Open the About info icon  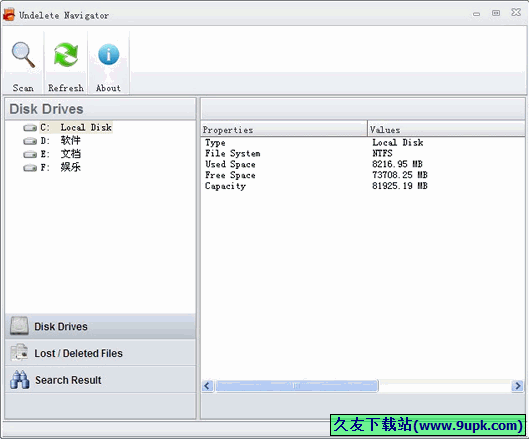tap(108, 54)
